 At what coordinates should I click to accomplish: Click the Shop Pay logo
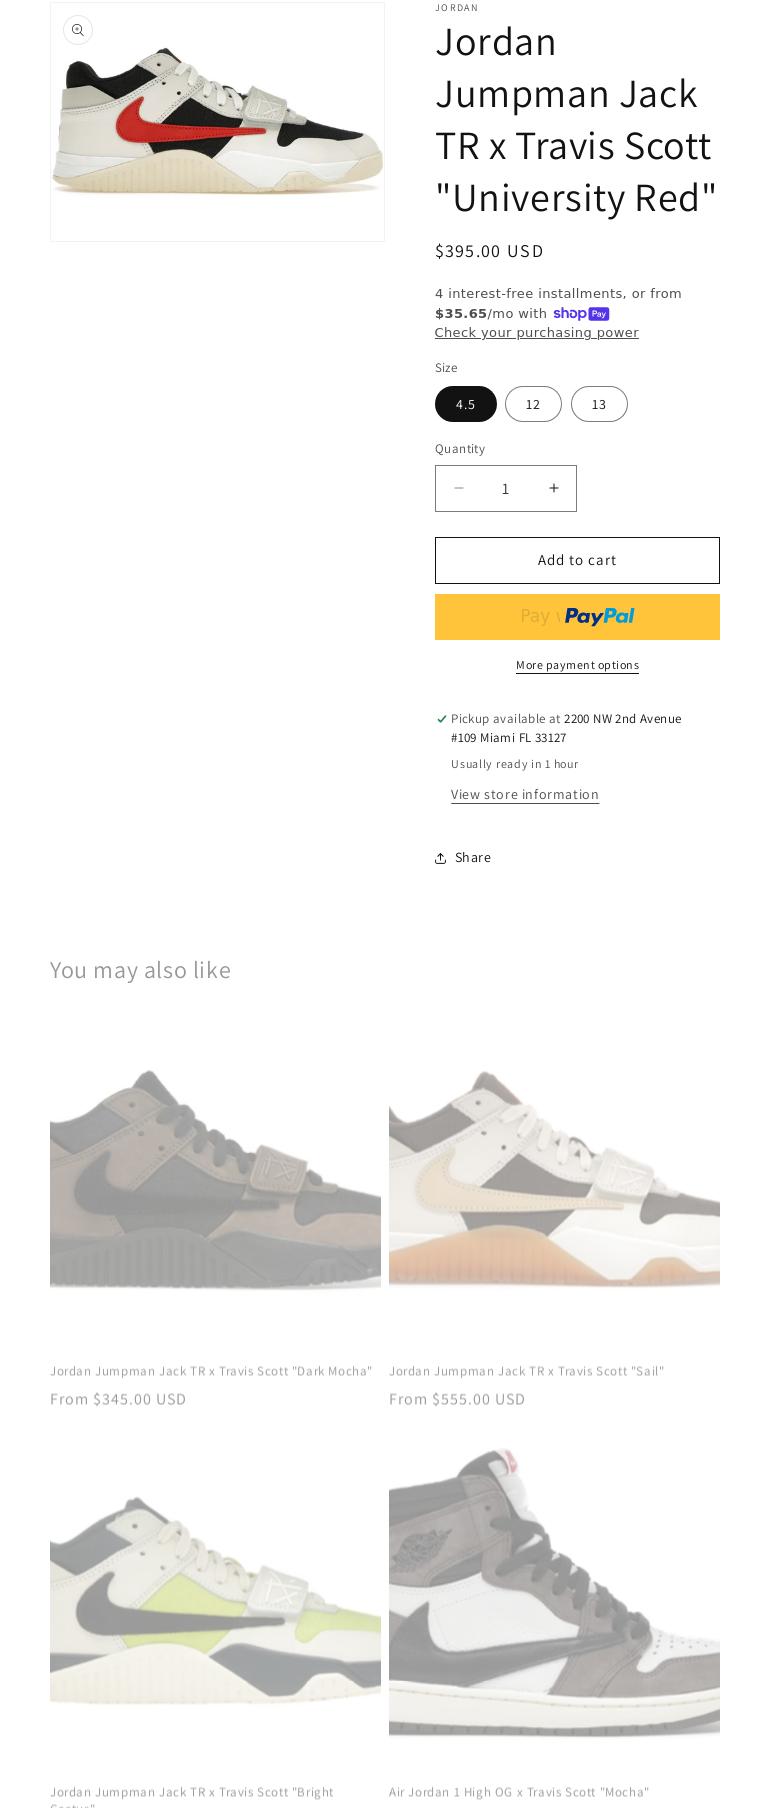[x=581, y=313]
